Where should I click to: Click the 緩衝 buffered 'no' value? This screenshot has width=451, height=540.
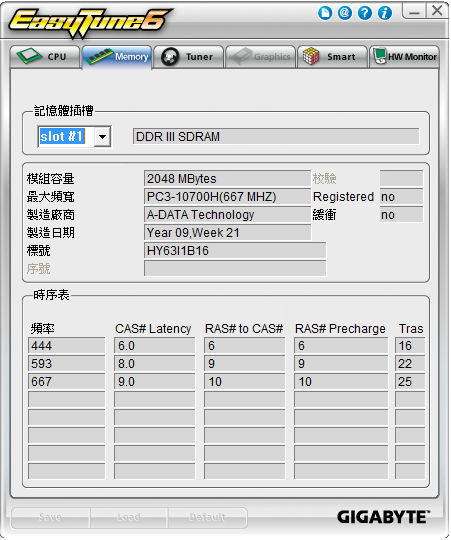(x=401, y=215)
